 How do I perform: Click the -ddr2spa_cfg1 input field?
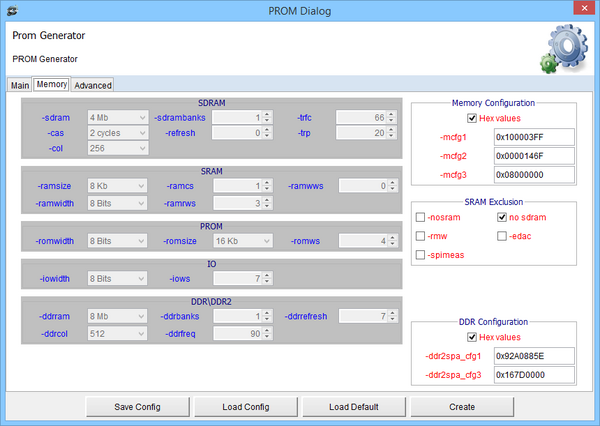tap(534, 356)
